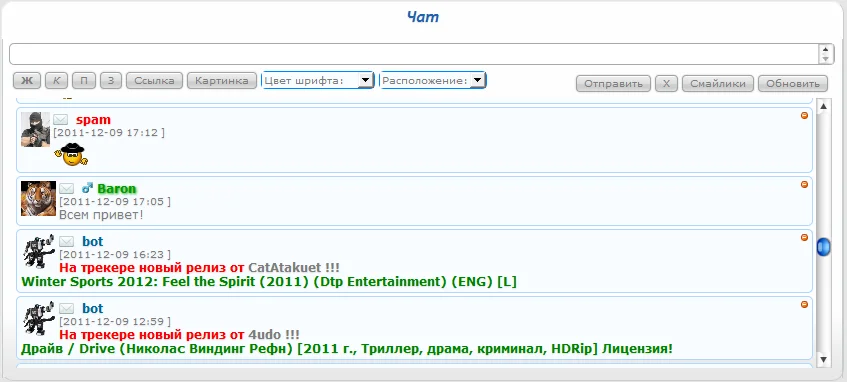Open the Смайлики smiley panel
This screenshot has height=382, width=847.
718,84
